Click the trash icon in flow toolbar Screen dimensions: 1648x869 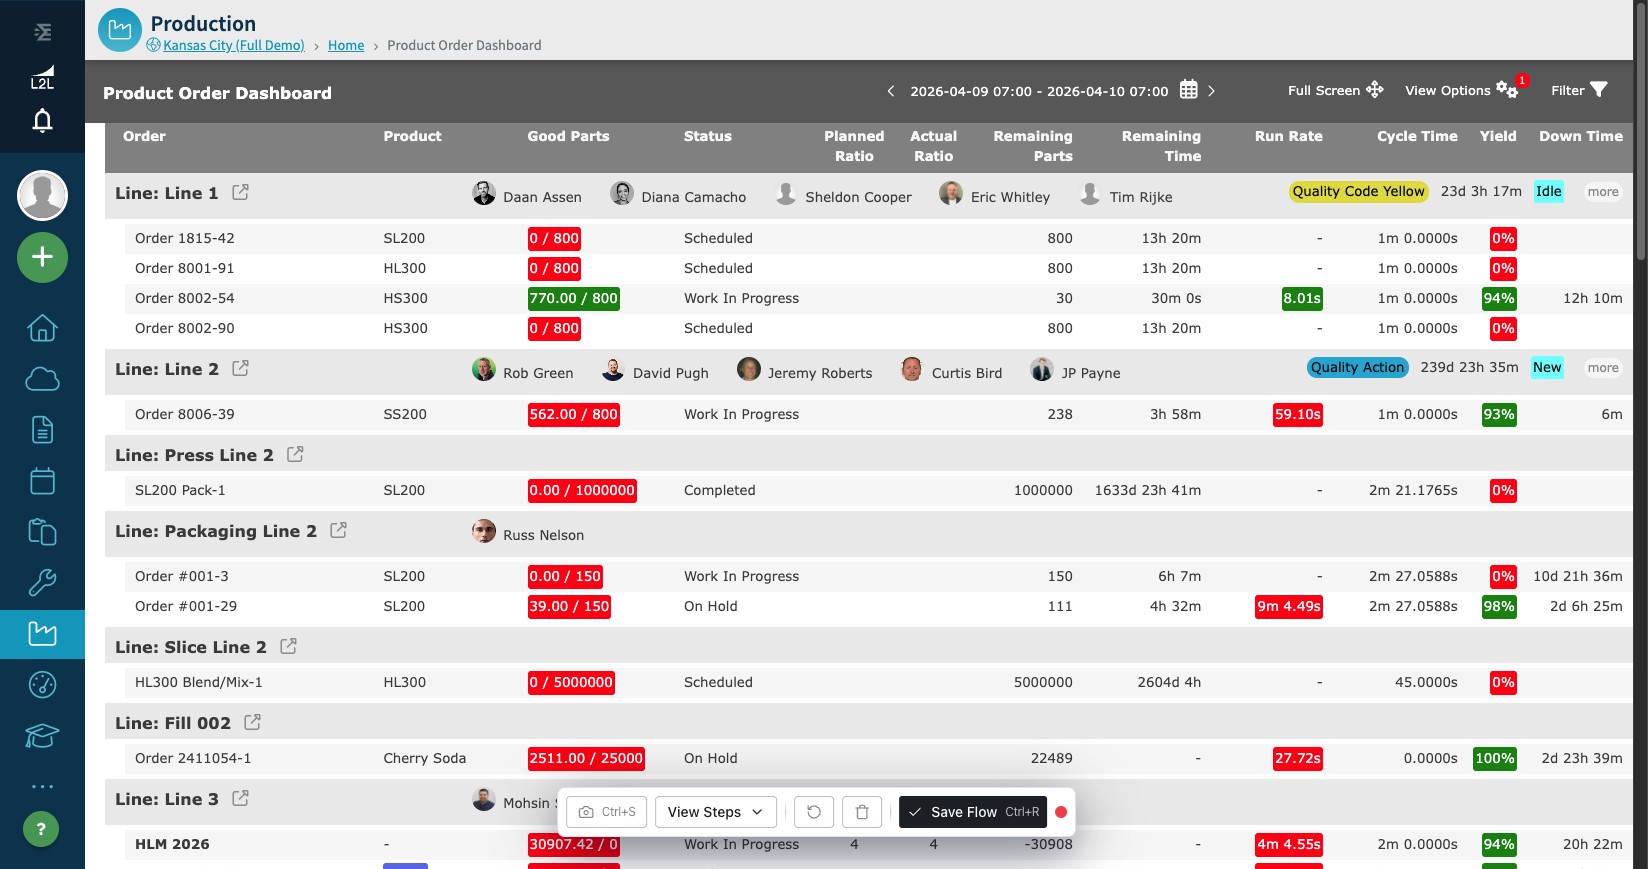862,812
